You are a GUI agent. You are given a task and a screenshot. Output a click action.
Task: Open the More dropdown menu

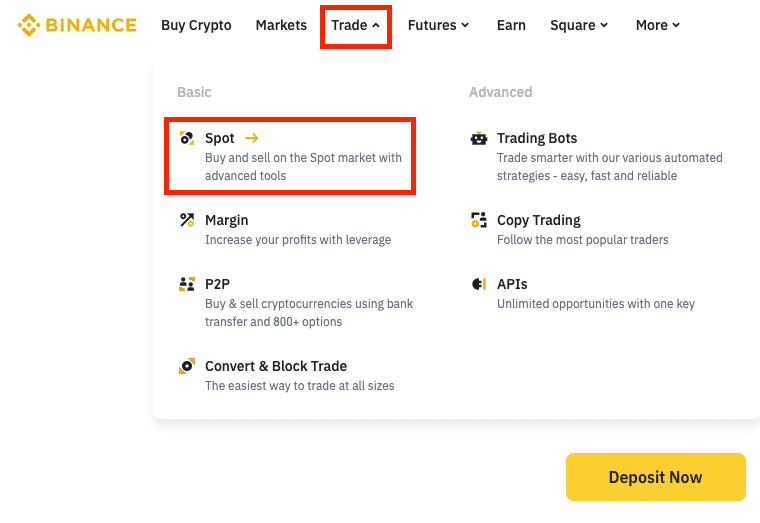pyautogui.click(x=658, y=25)
